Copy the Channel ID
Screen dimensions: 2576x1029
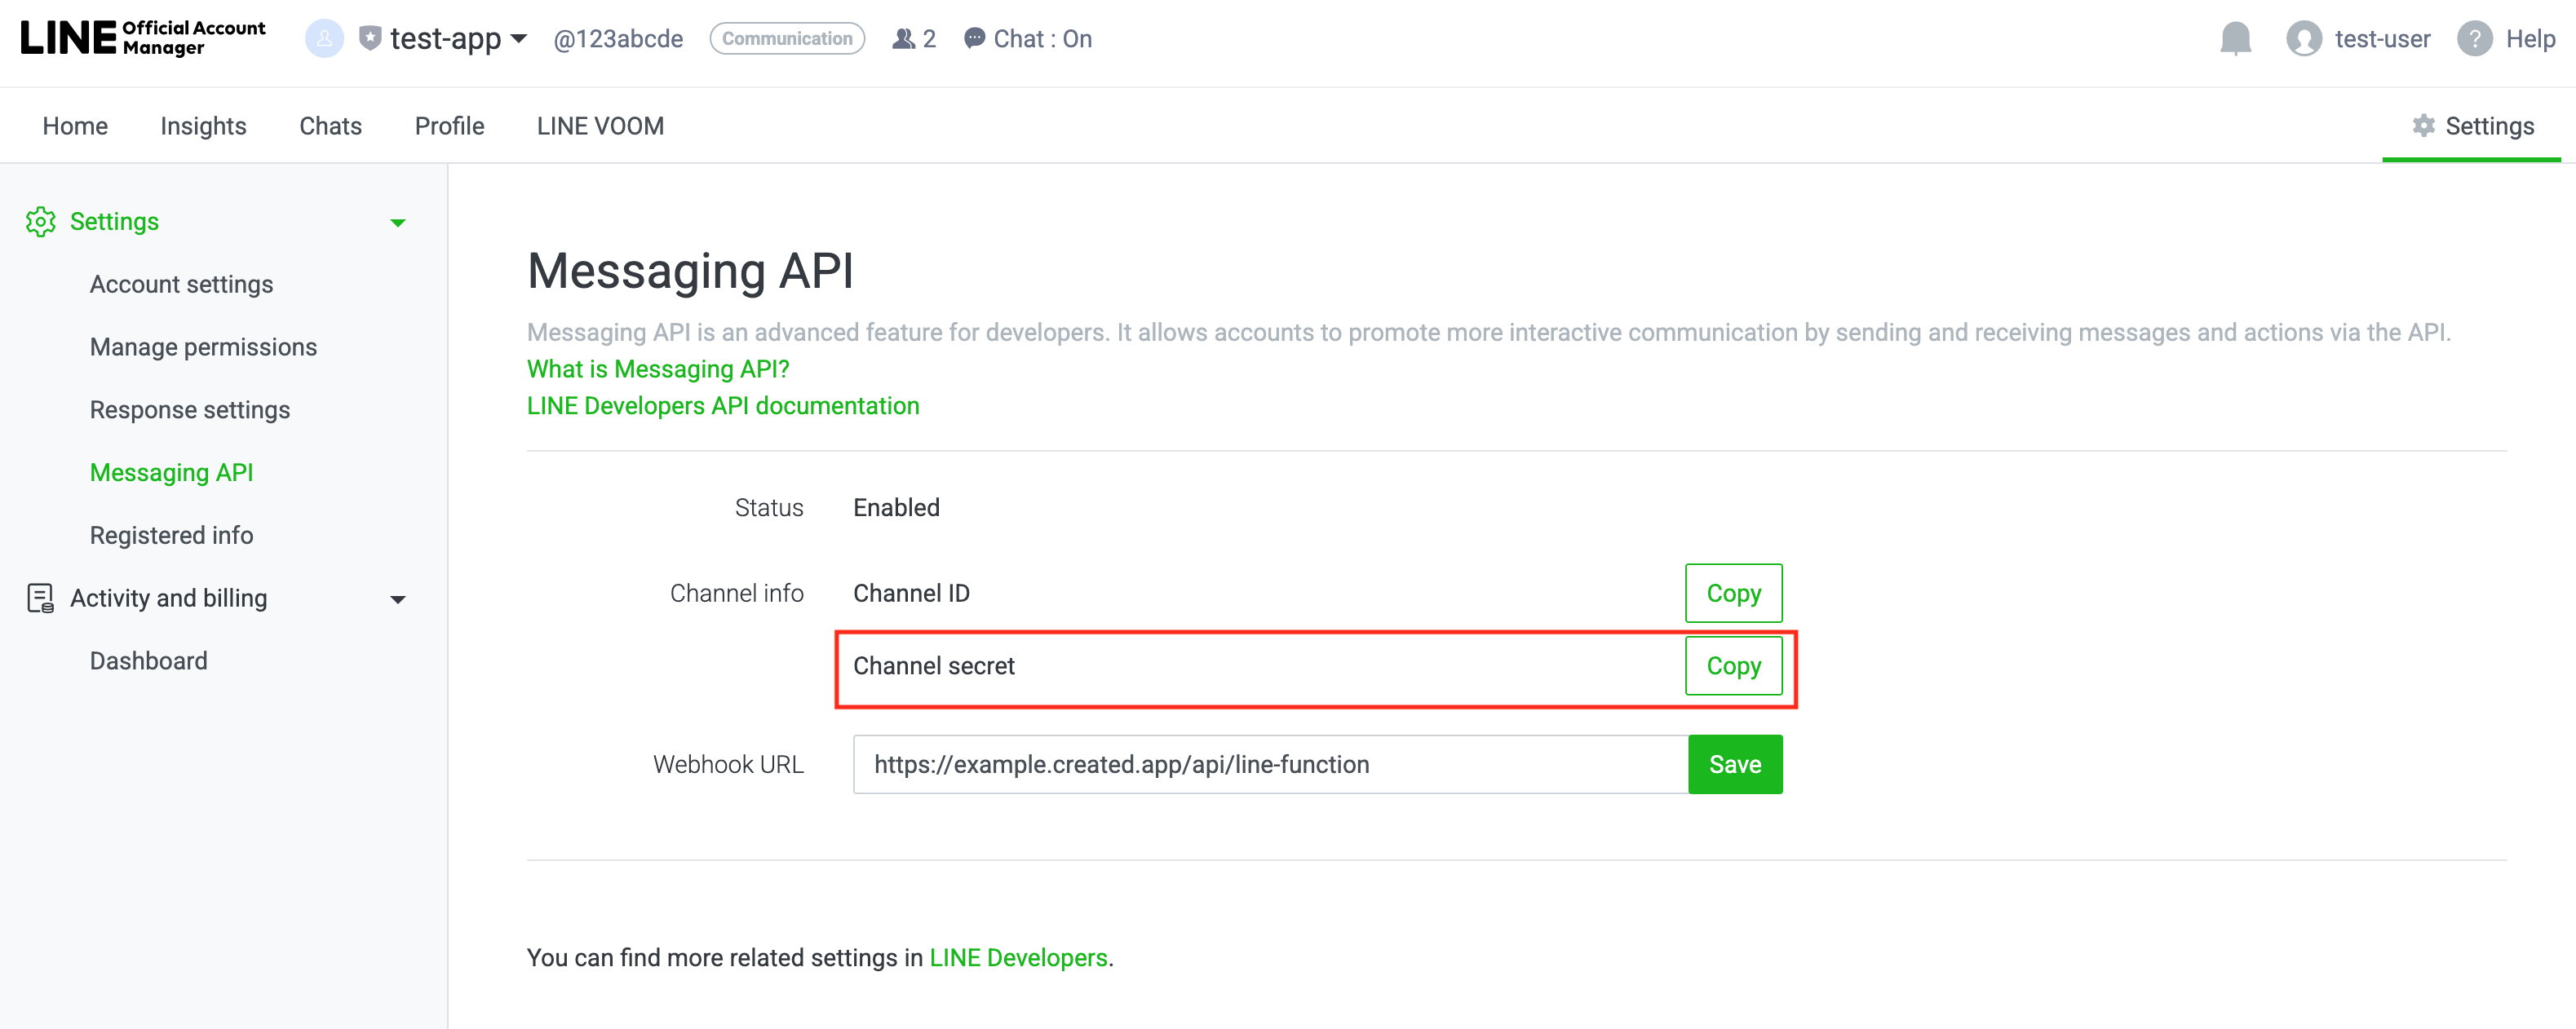1732,593
